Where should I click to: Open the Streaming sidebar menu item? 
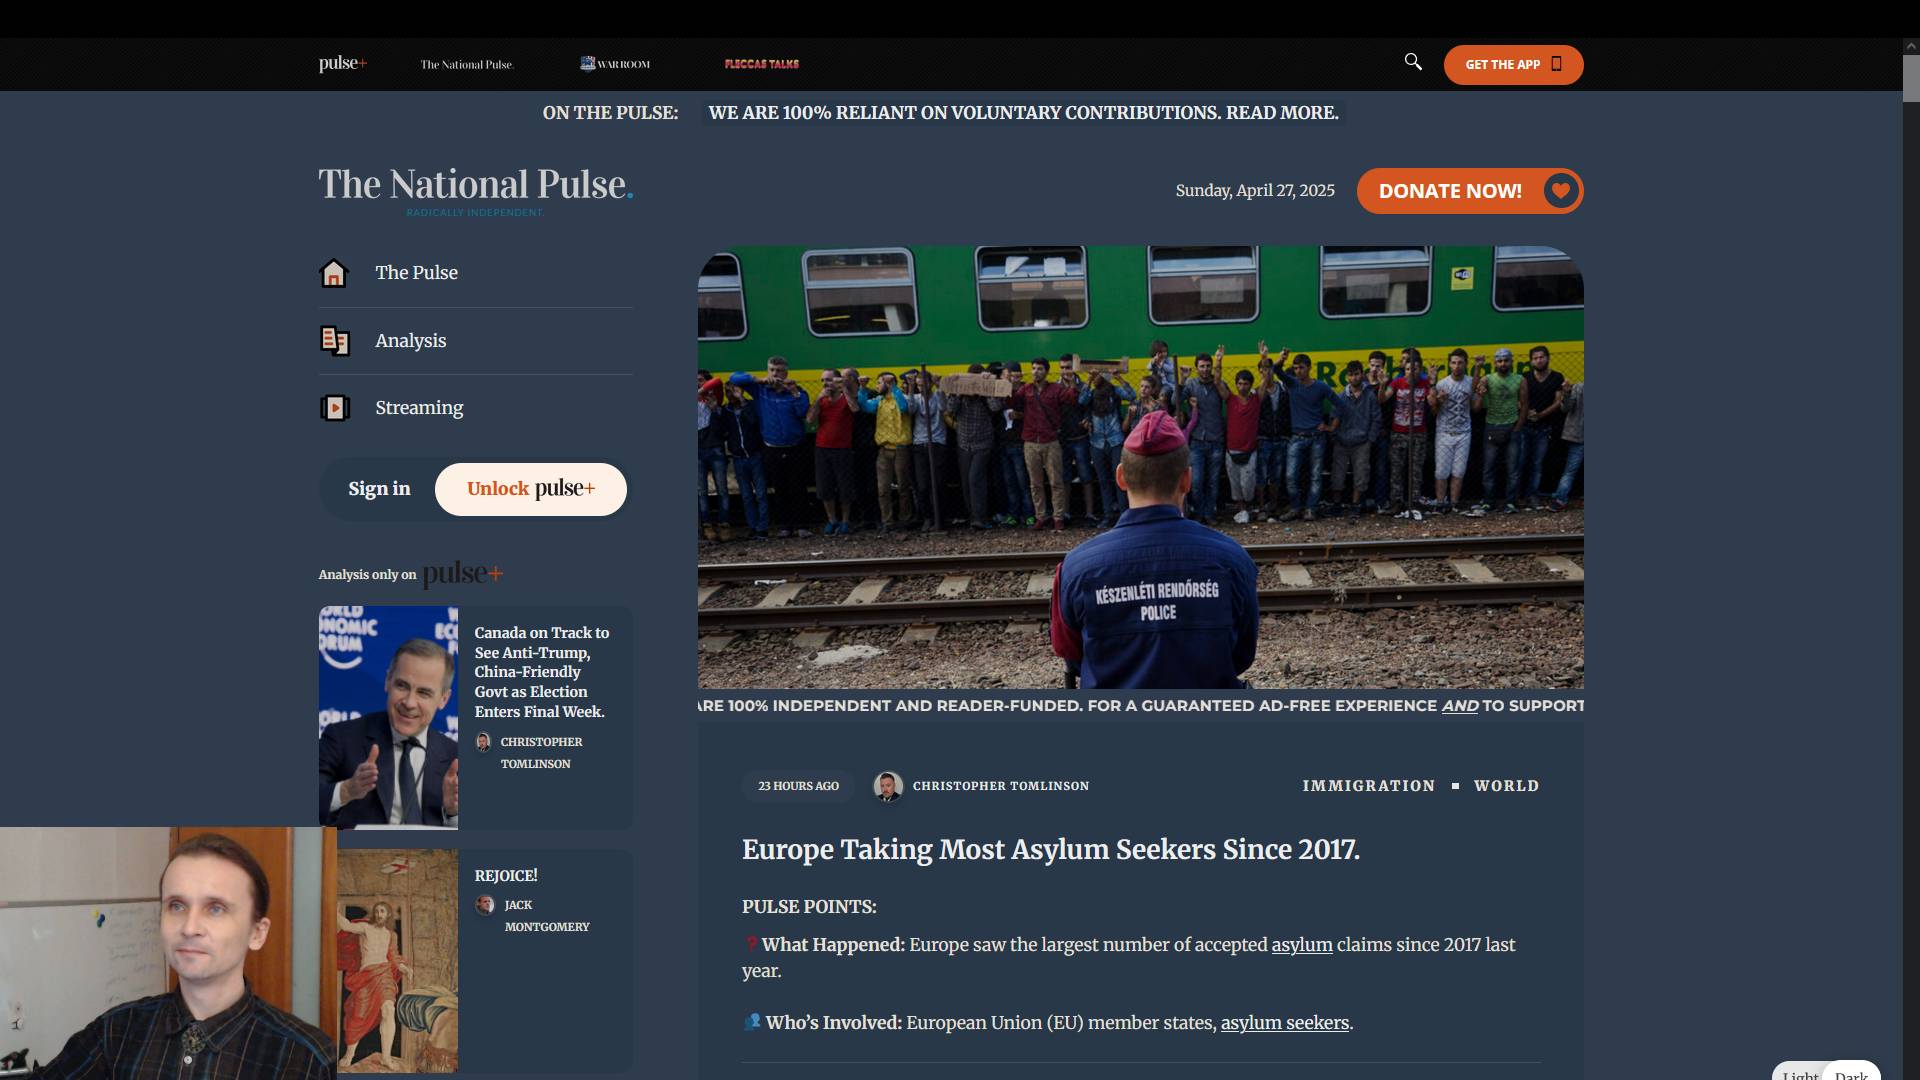tap(419, 408)
